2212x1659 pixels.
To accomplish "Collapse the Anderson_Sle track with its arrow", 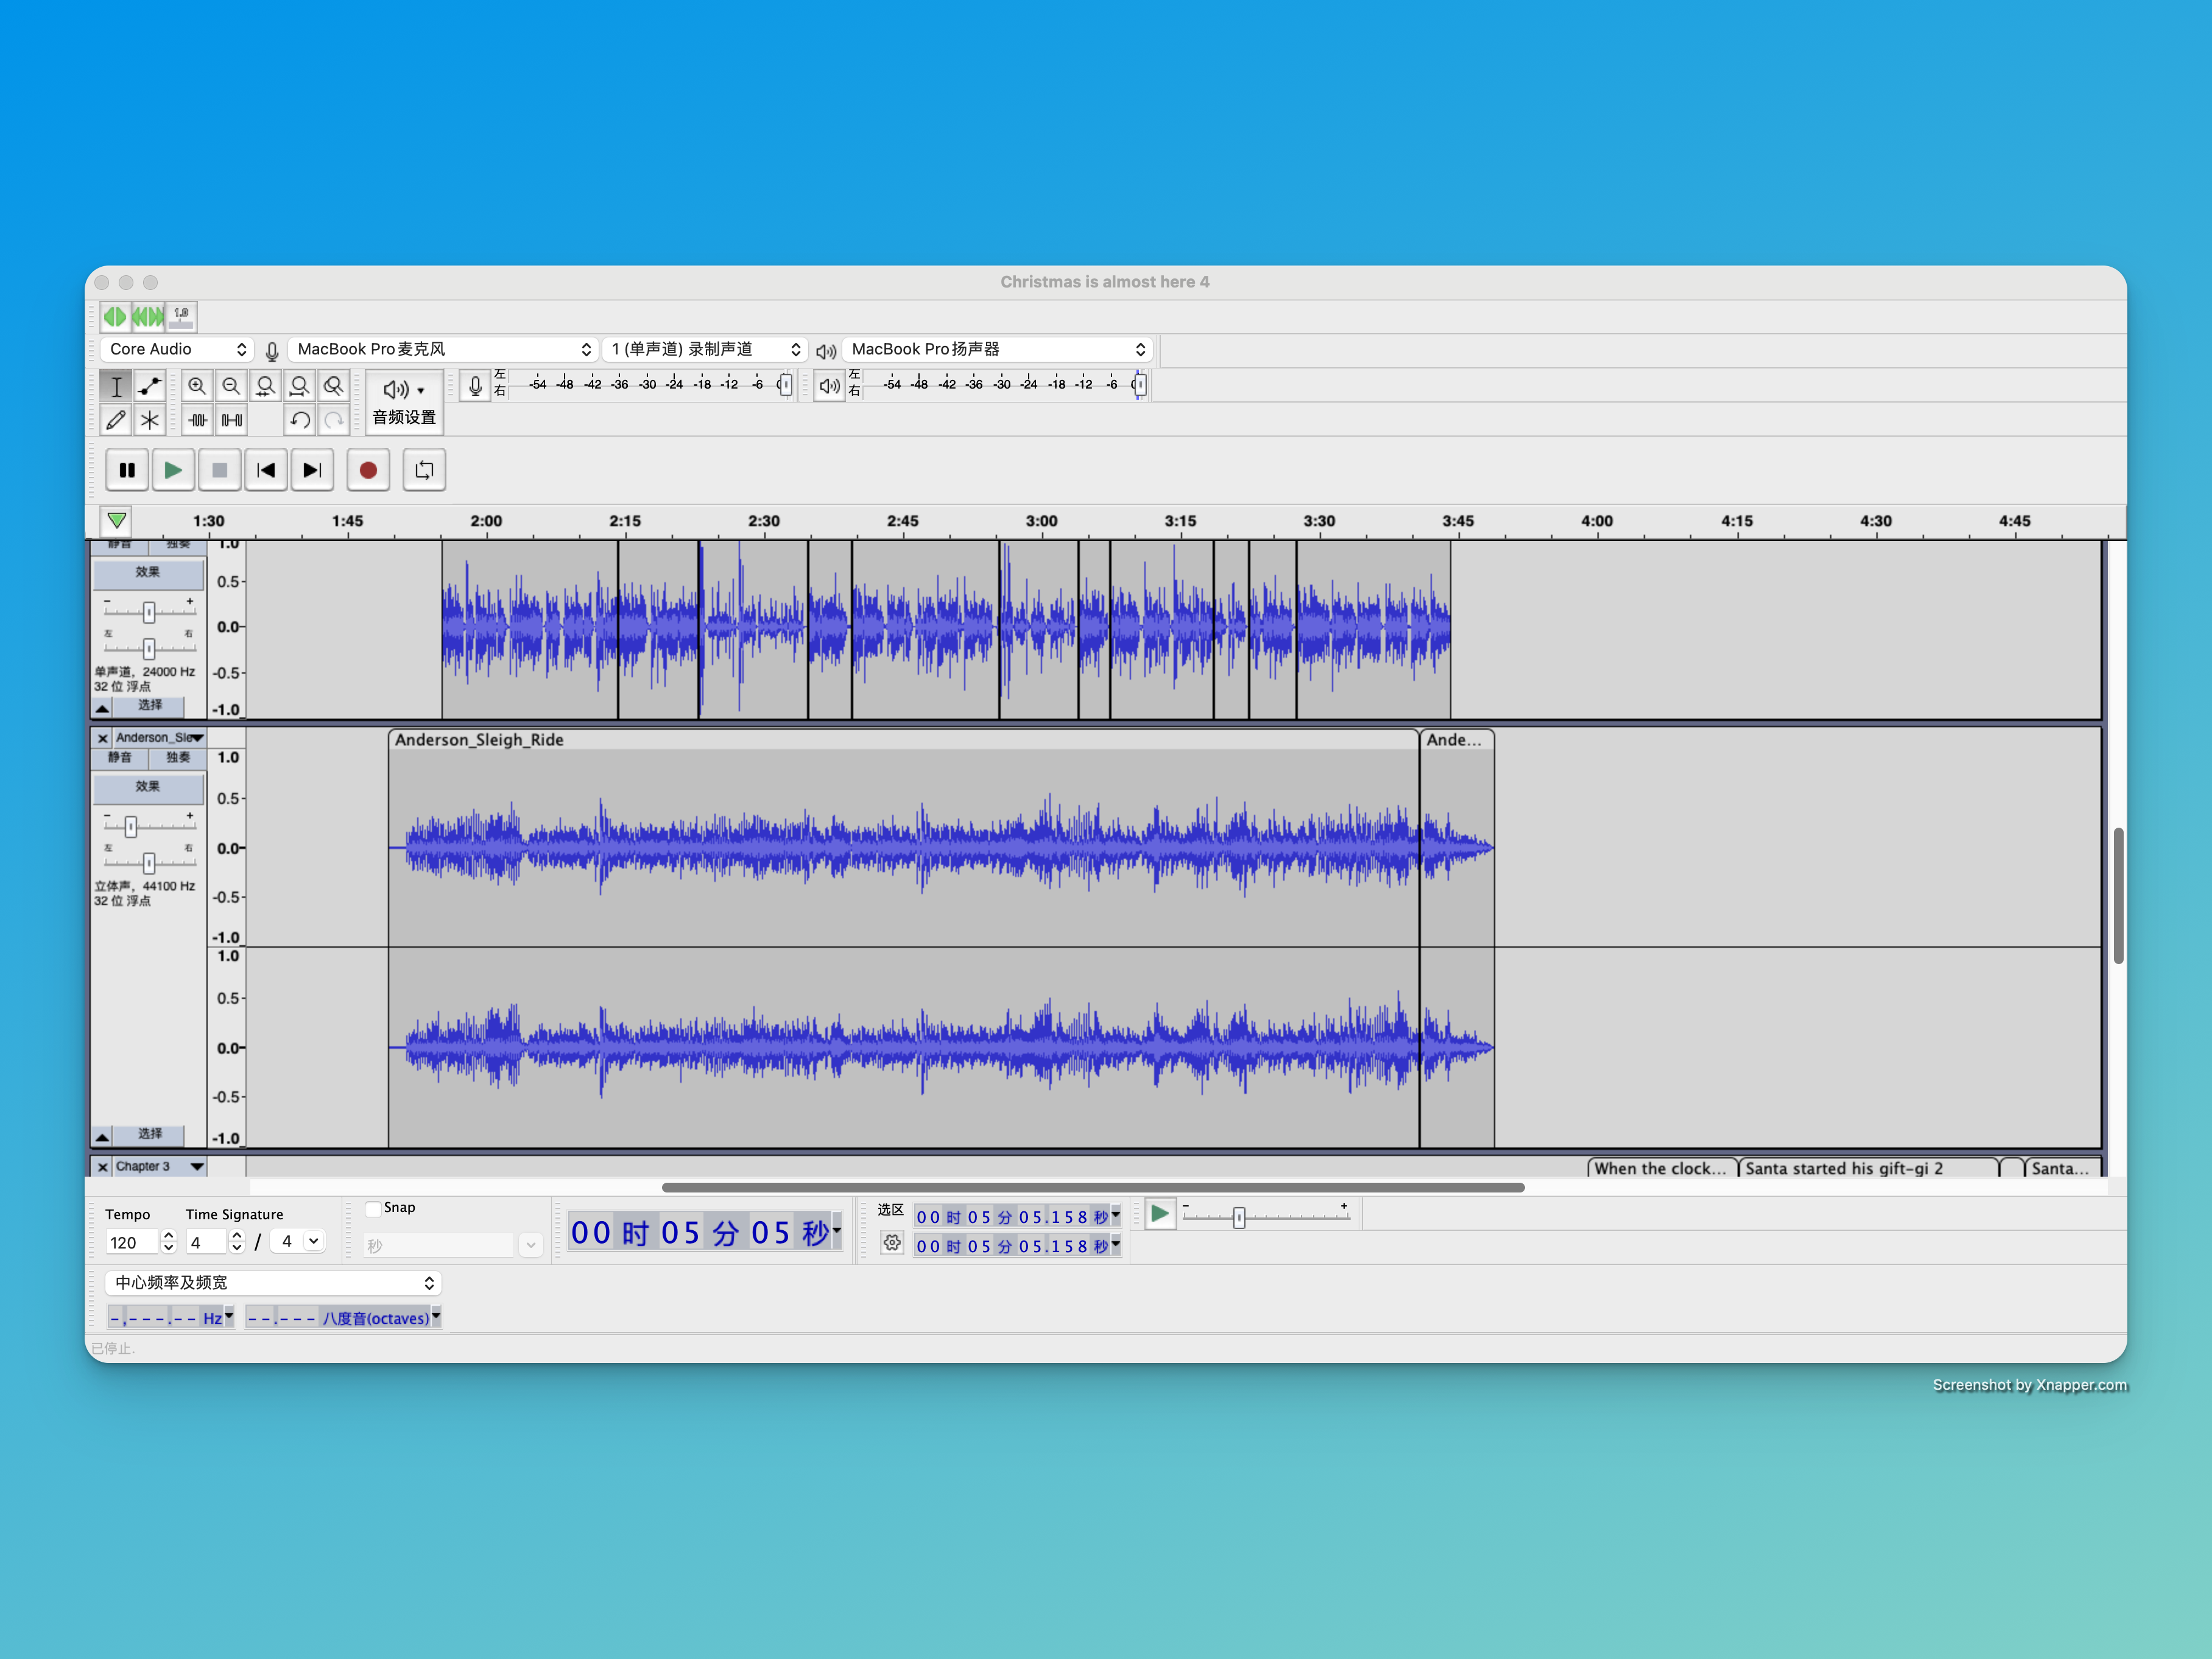I will 102,1137.
